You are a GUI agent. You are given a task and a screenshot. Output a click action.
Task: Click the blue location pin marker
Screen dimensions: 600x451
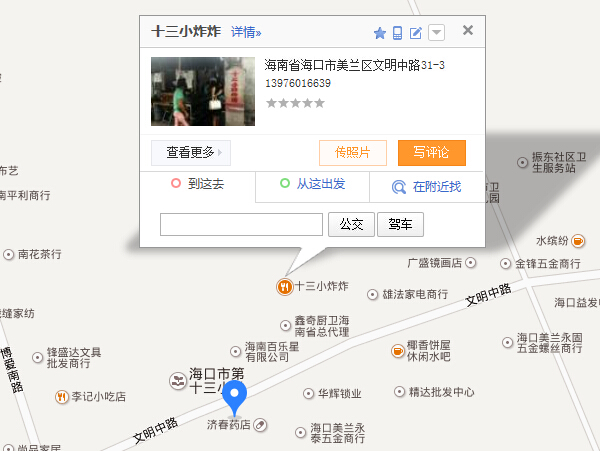pos(235,398)
